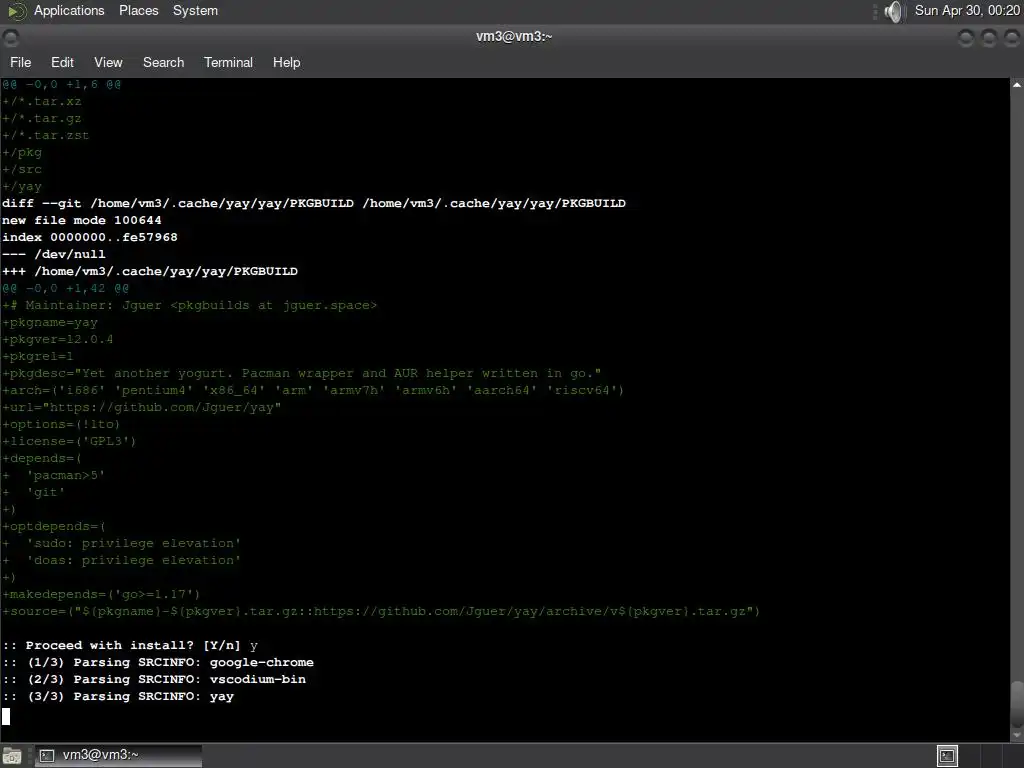Click the '--- /dev/null' line
The image size is (1024, 768).
[54, 254]
